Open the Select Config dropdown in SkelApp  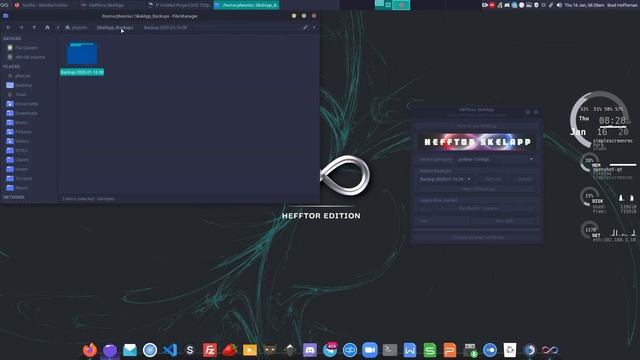point(496,159)
